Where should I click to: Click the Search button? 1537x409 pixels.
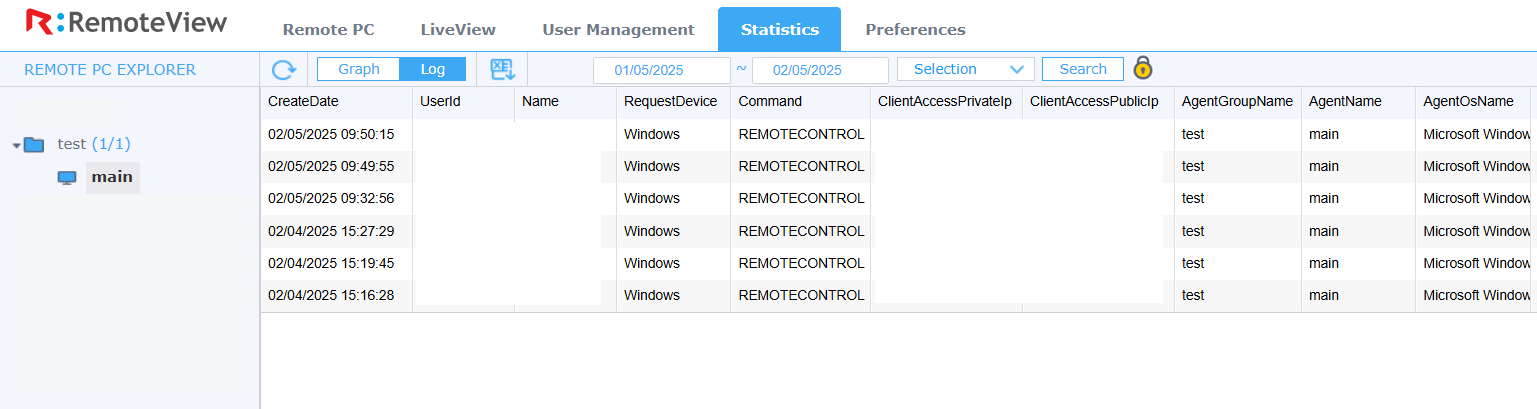[1083, 69]
